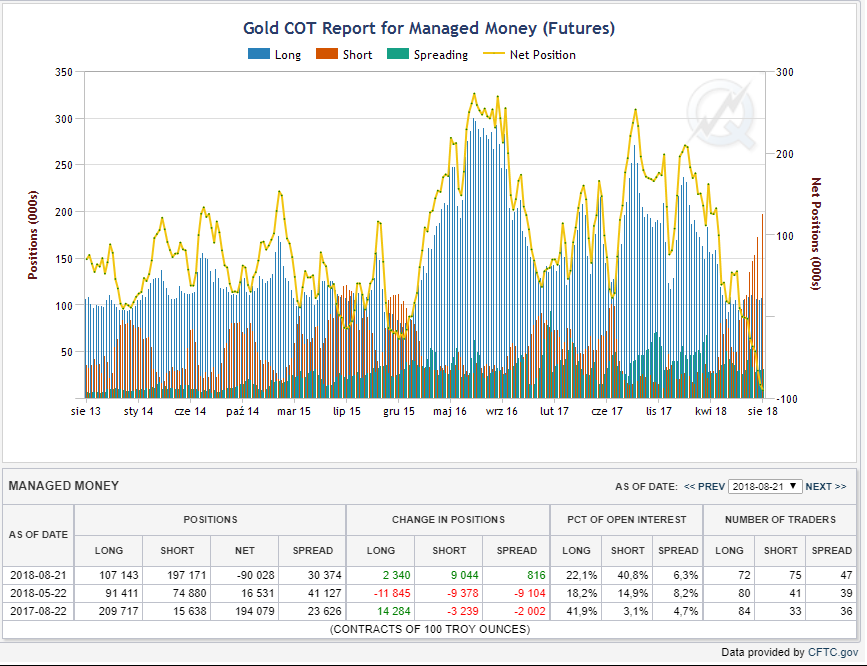
Task: Click the long change value -11 845
Action: click(392, 594)
